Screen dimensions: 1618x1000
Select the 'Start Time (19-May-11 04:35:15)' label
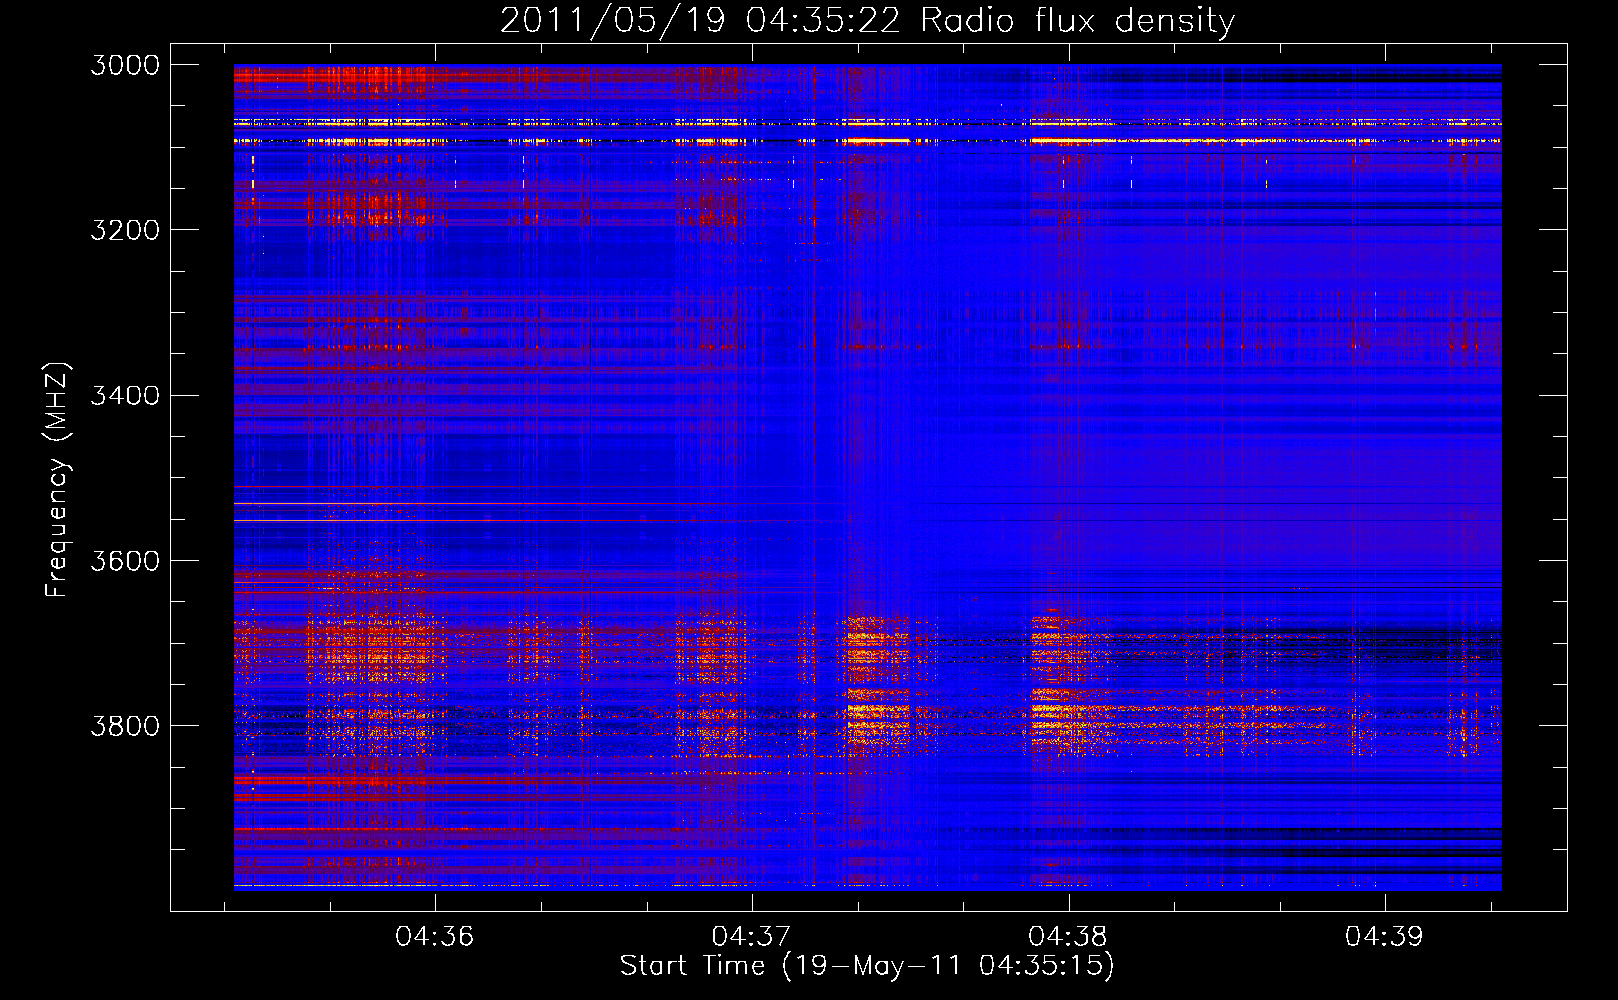867,966
